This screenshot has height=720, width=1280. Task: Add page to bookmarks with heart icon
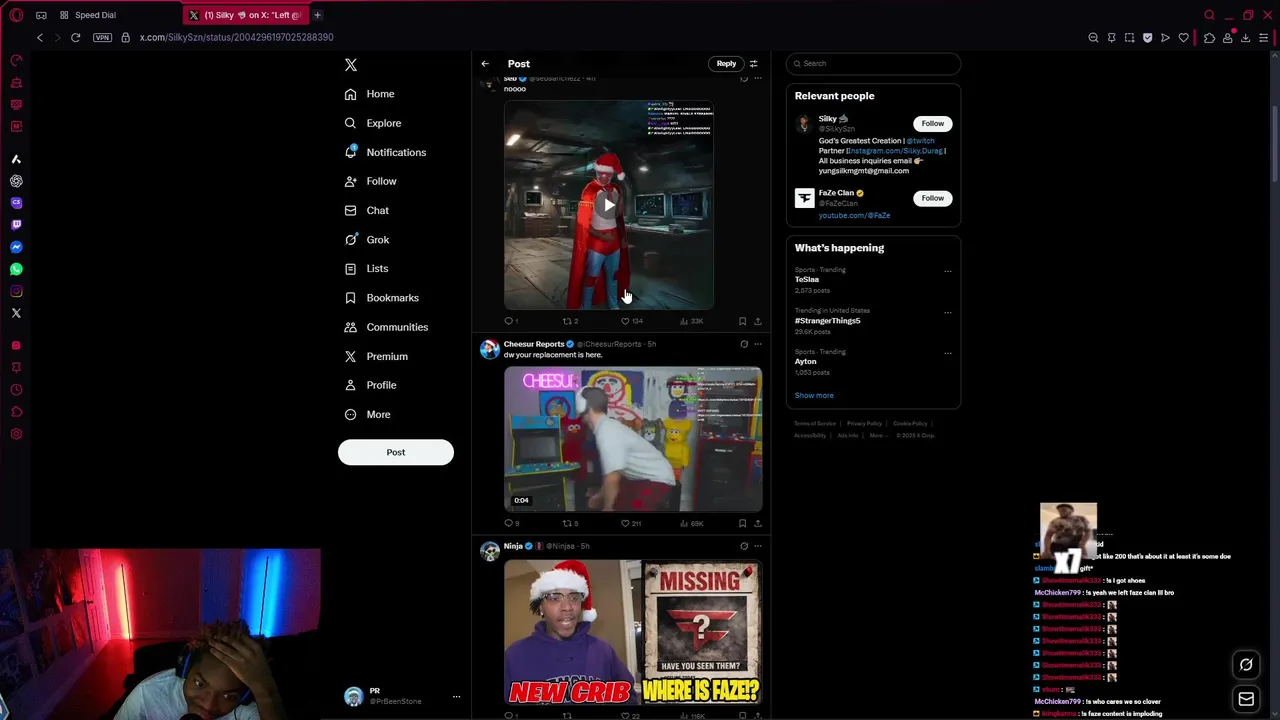point(1183,38)
